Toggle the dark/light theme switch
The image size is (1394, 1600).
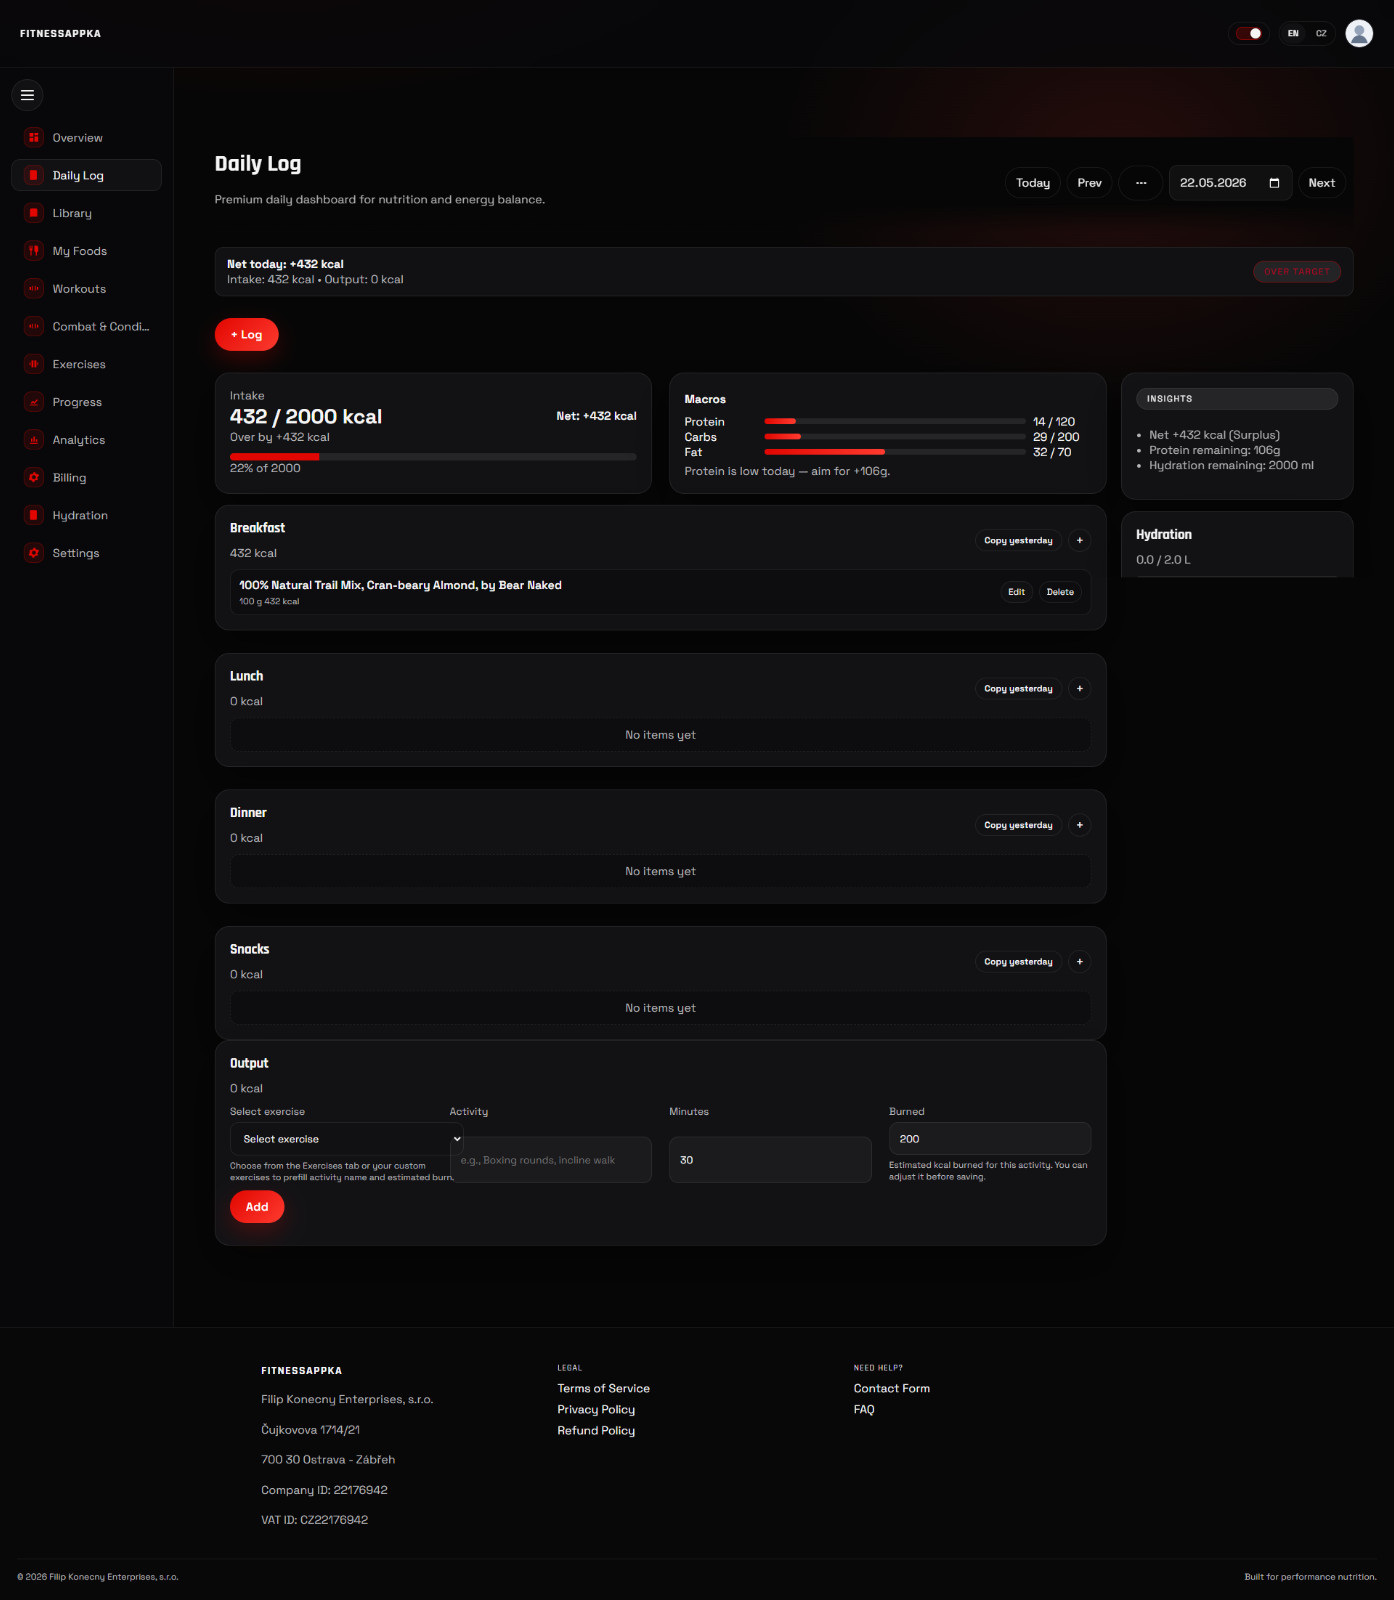[1248, 33]
